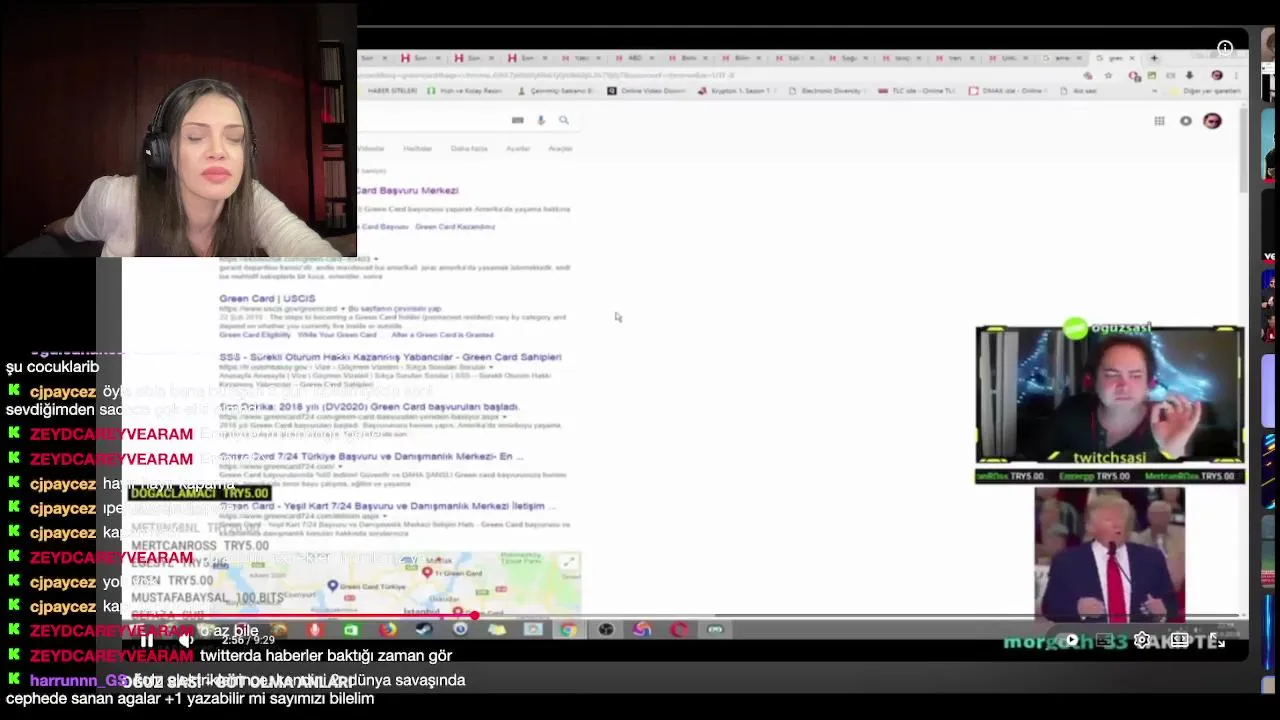
Task: Click the Google account avatar
Action: click(1212, 121)
